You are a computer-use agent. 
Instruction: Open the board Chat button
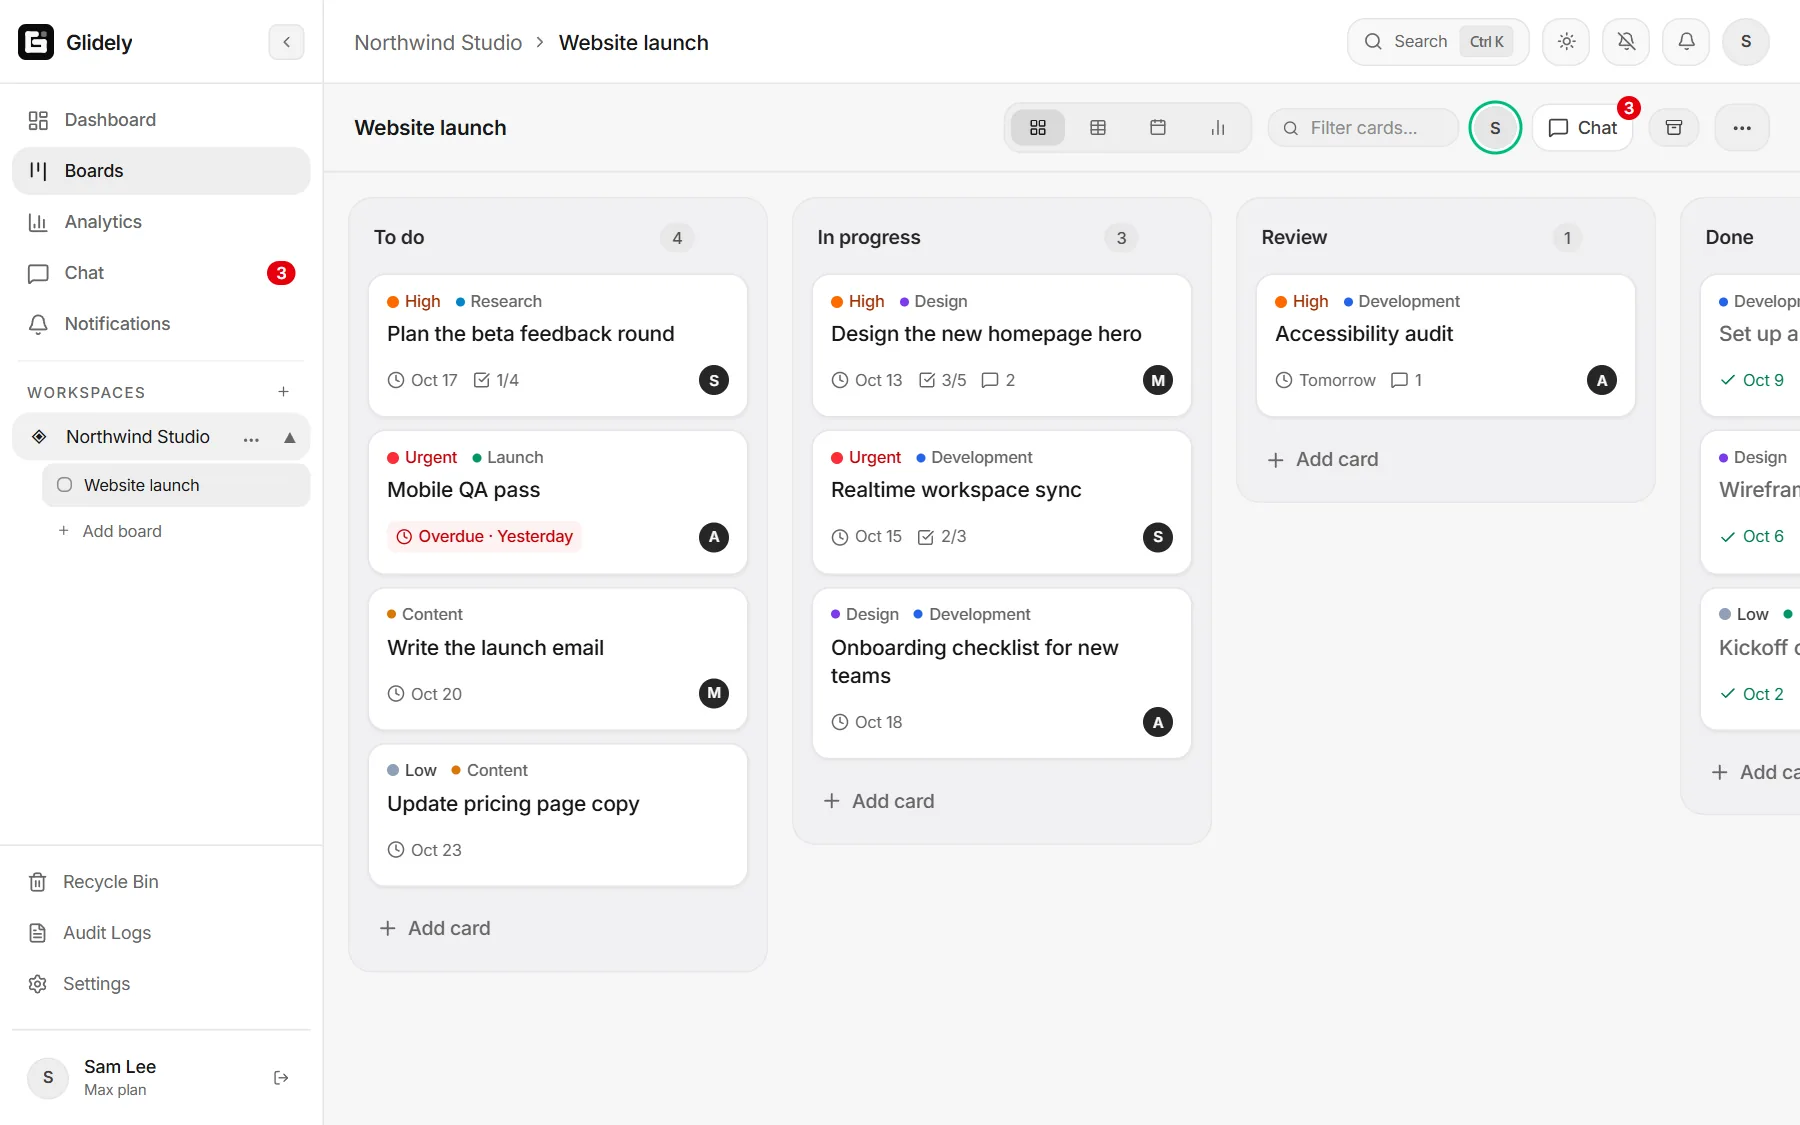(1583, 128)
